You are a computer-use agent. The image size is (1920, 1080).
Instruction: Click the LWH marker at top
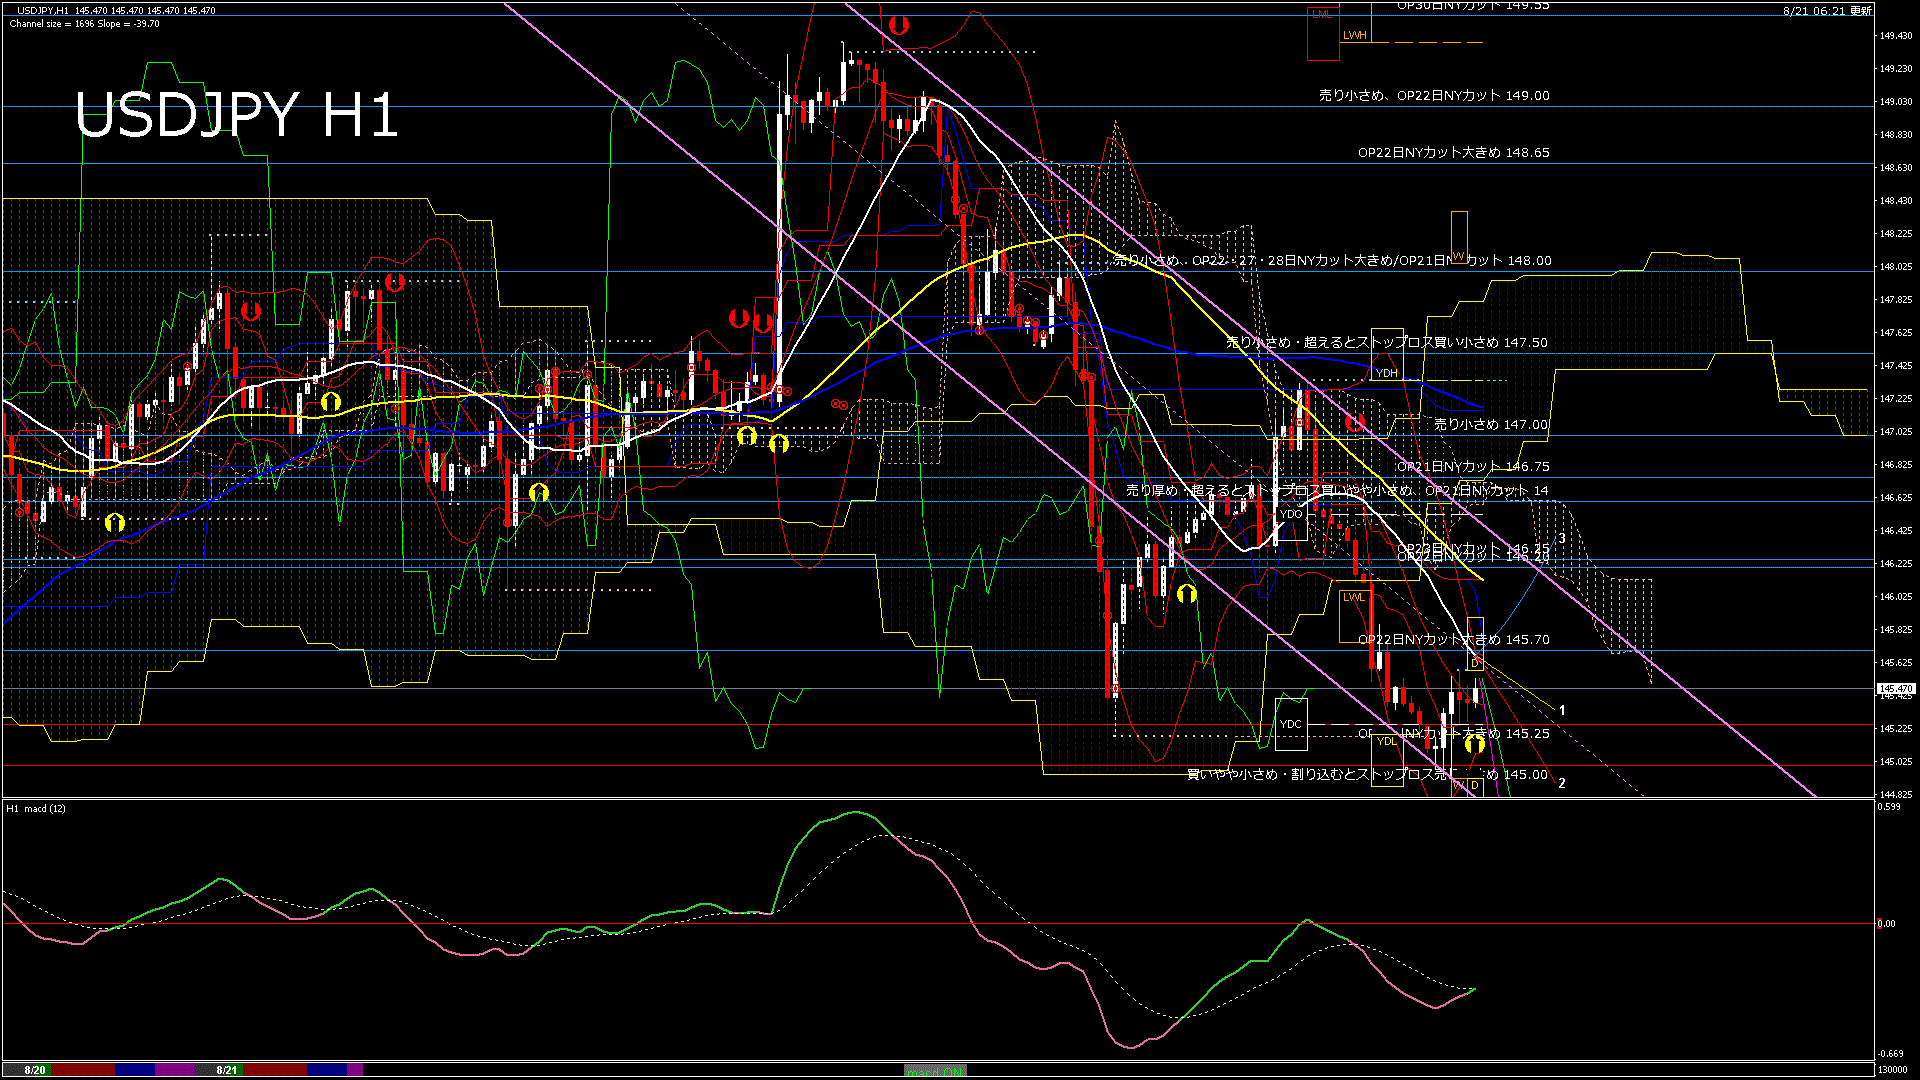pos(1354,35)
